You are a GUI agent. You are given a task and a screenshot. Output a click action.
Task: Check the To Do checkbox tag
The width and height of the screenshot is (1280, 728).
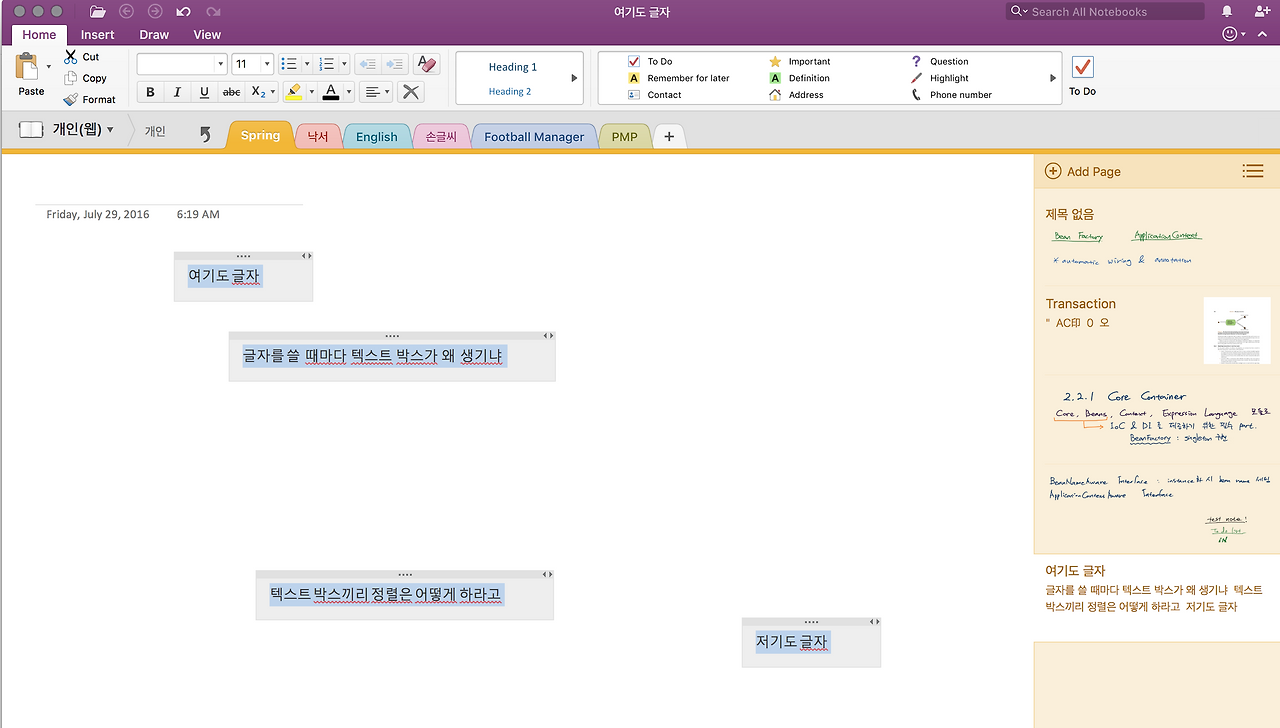[x=633, y=61]
